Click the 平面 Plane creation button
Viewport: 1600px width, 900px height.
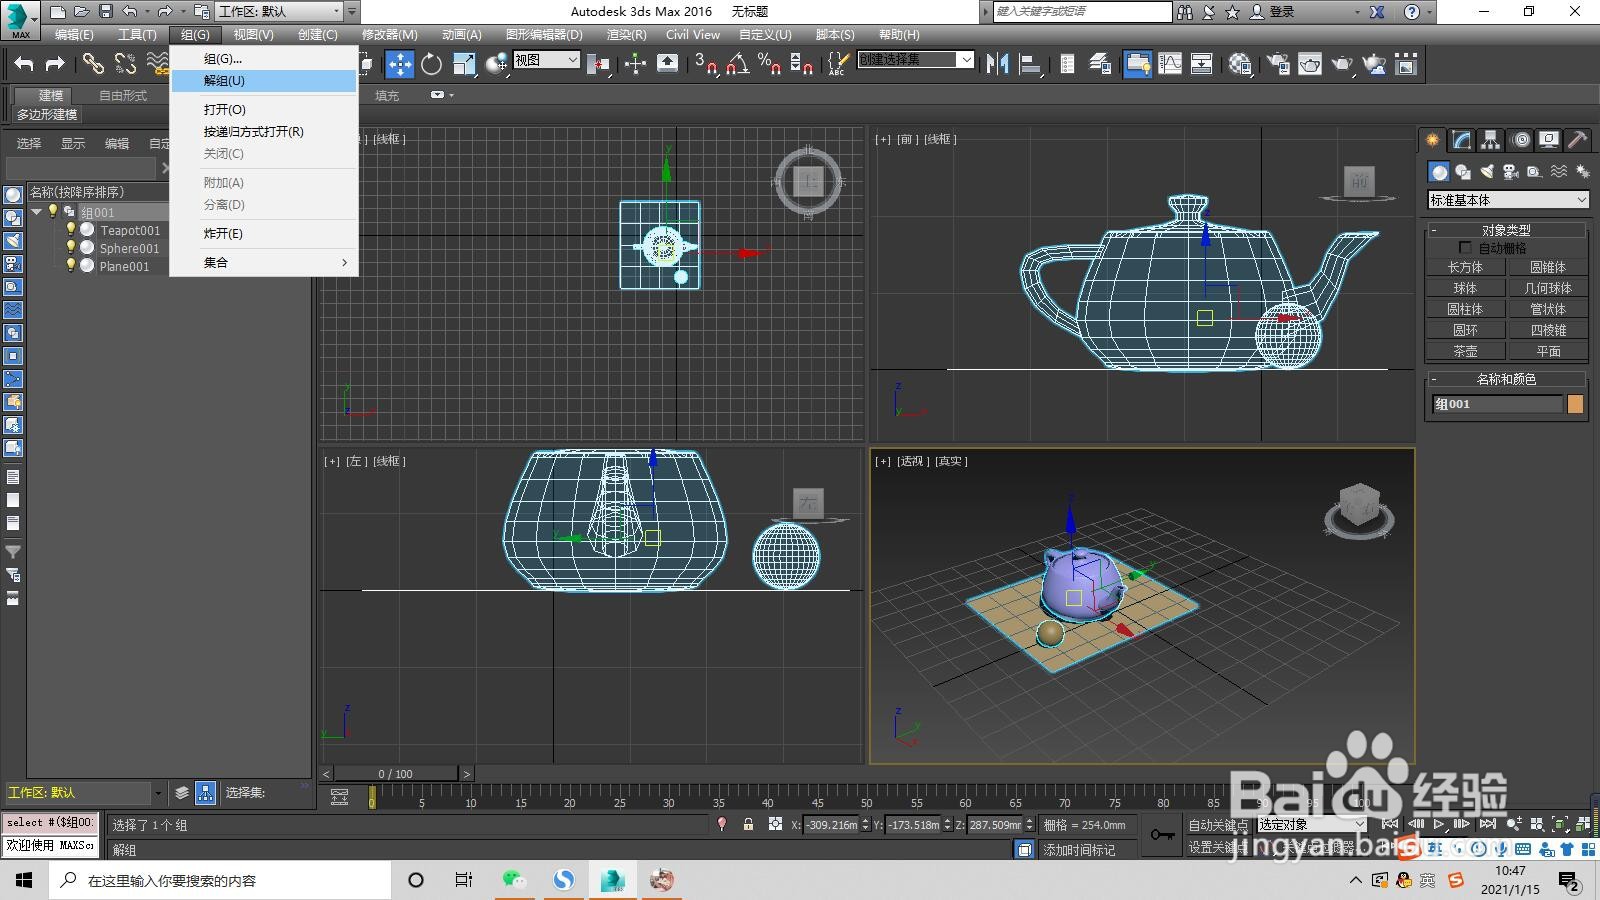coord(1549,350)
